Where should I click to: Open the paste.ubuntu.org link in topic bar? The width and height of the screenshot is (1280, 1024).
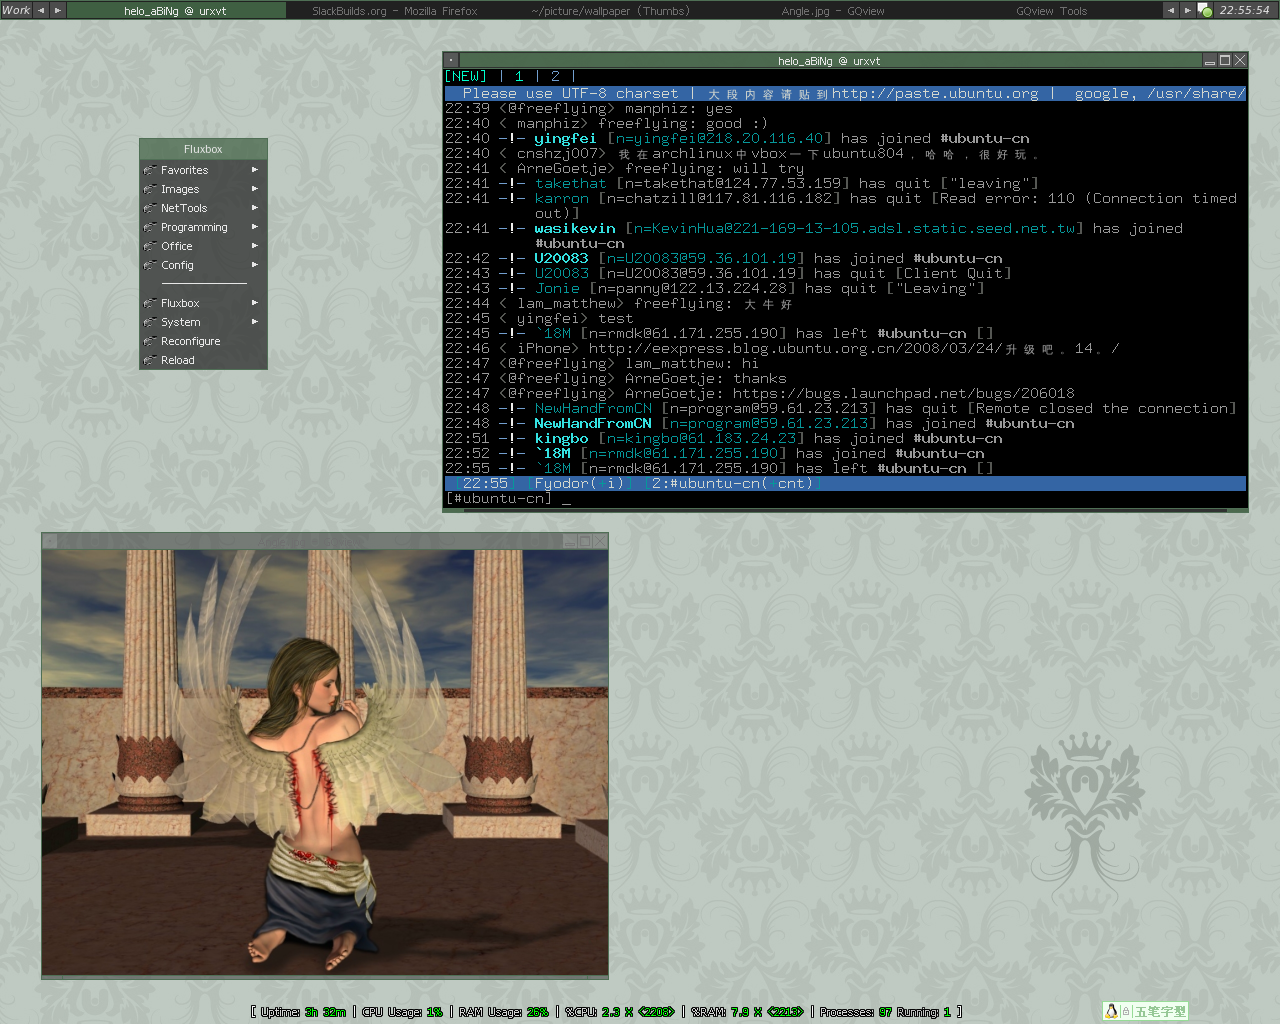[x=935, y=93]
